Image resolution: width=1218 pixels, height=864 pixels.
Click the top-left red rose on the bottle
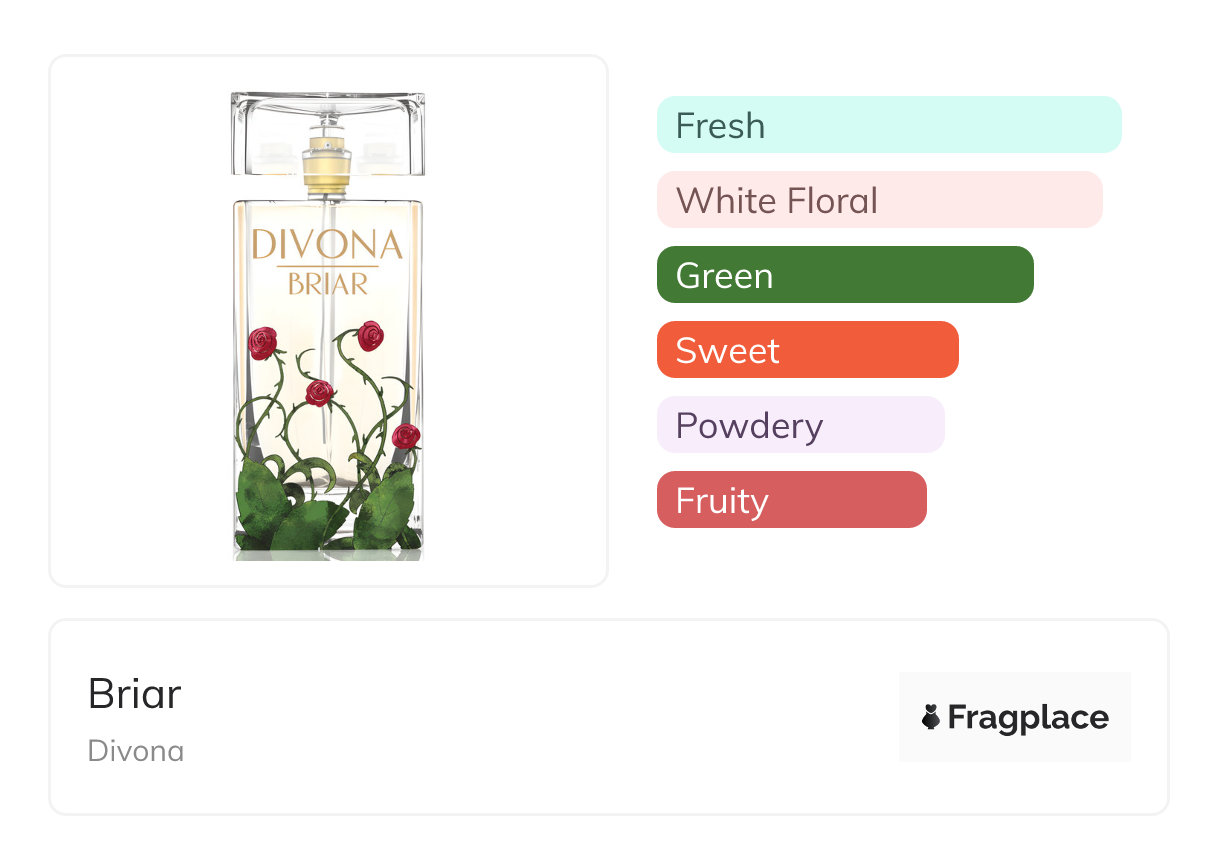click(262, 343)
